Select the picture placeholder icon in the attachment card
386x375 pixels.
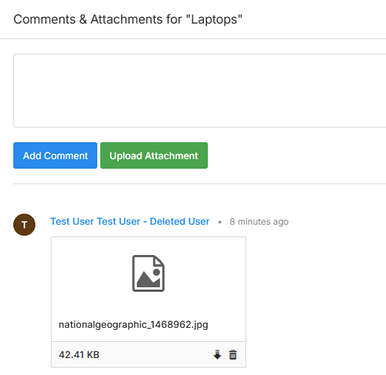coord(148,273)
